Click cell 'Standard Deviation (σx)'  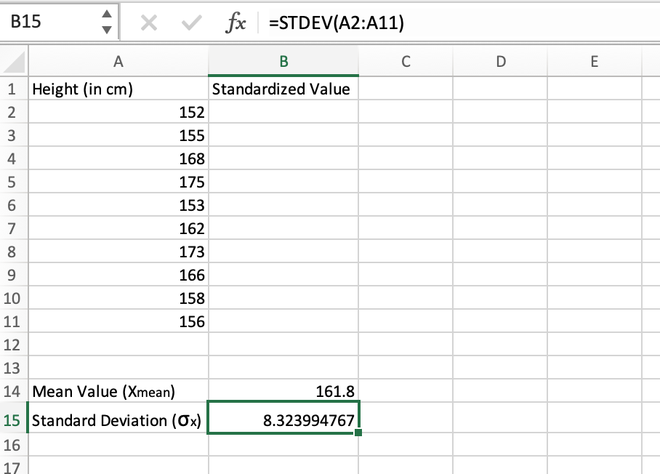pyautogui.click(x=118, y=420)
